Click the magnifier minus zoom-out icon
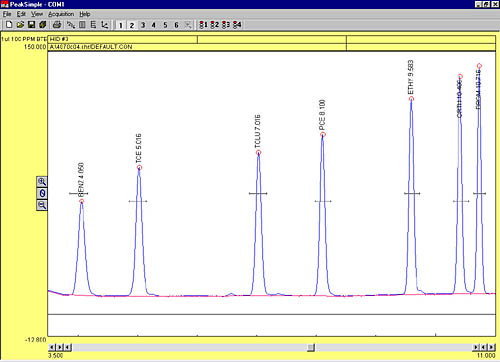This screenshot has height=362, width=500. pos(42,205)
